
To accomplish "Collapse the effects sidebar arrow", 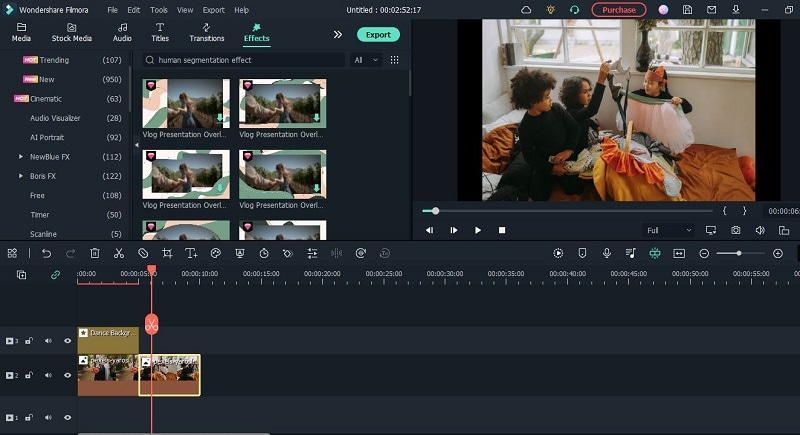I will 136,145.
